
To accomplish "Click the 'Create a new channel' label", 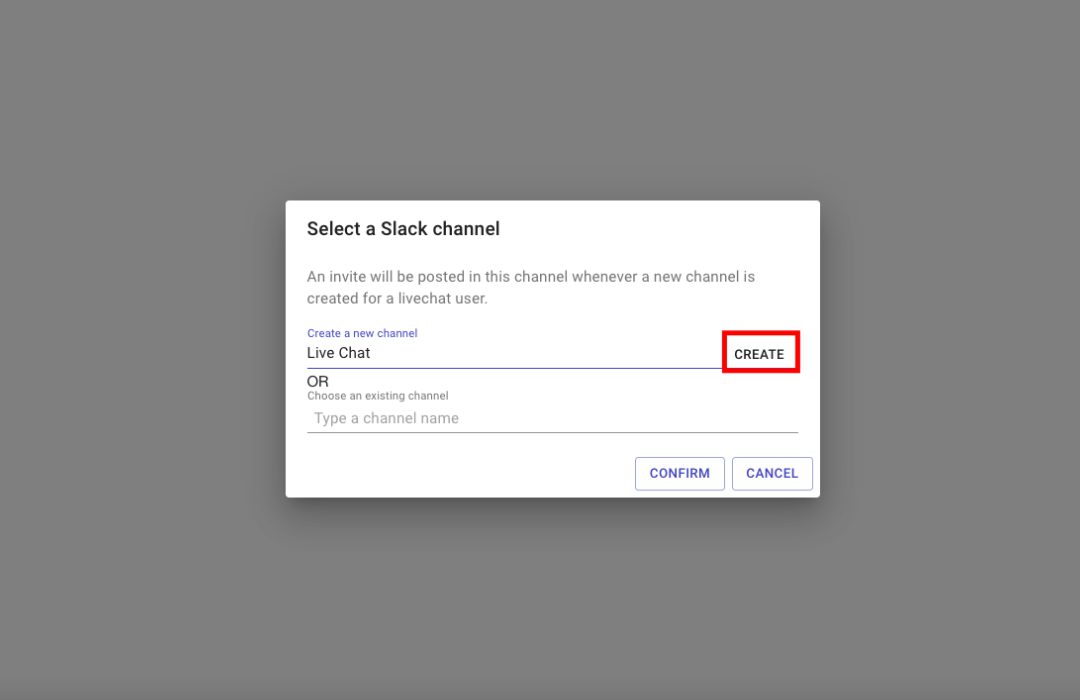I will click(x=362, y=333).
